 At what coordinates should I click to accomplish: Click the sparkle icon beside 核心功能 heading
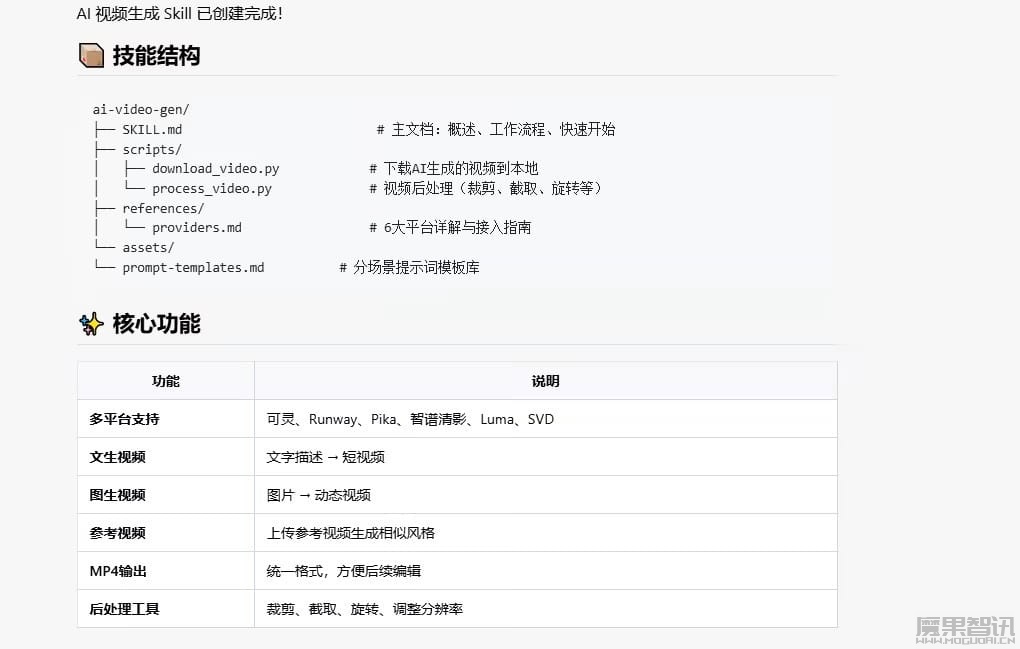coord(92,323)
